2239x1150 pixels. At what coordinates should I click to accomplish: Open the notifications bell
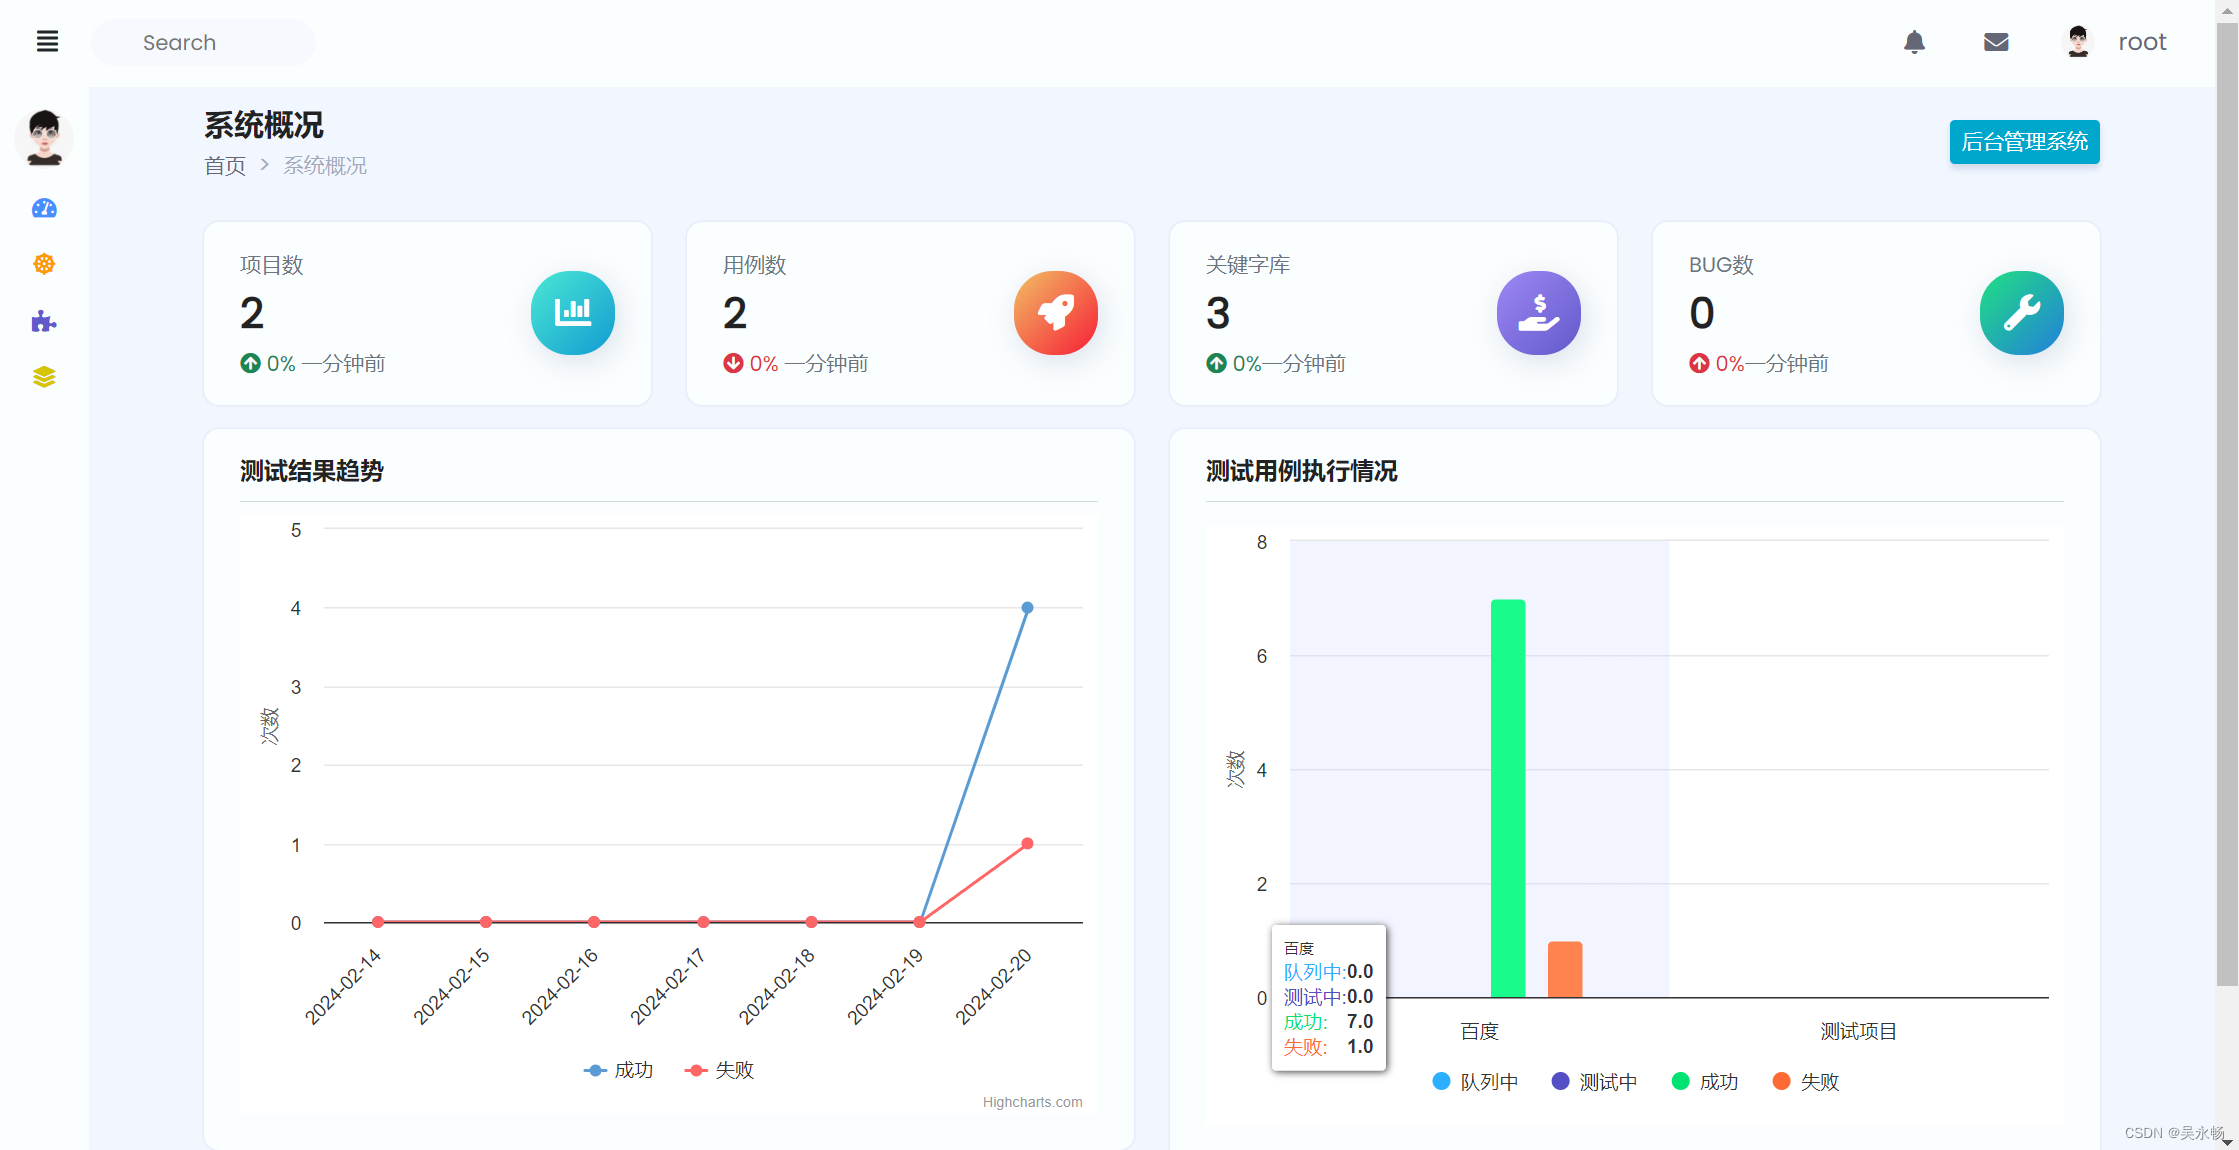[x=1914, y=42]
